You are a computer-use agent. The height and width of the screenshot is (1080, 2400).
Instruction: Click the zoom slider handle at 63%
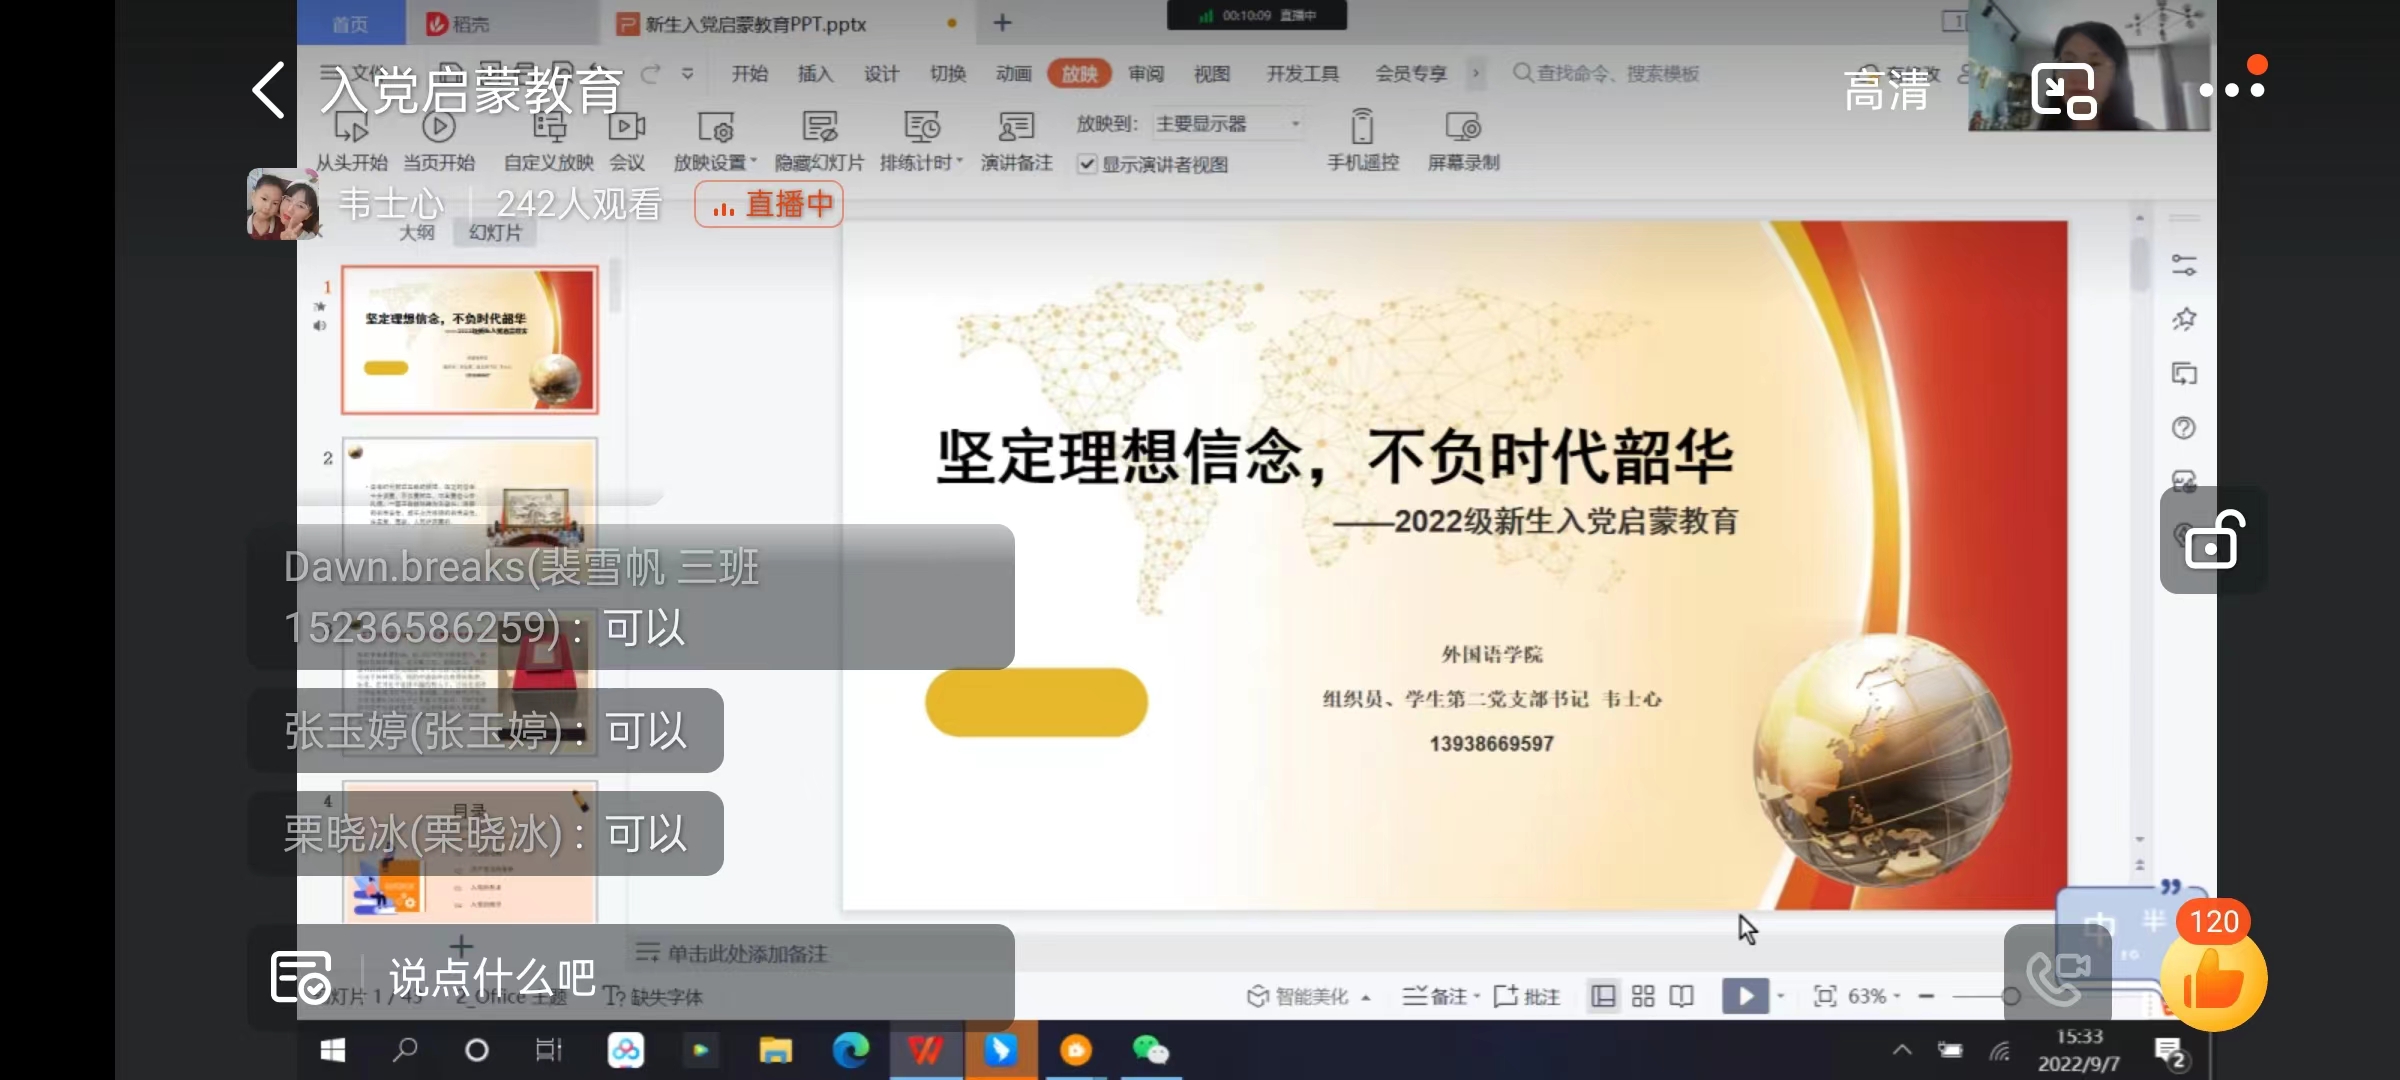(x=2011, y=996)
